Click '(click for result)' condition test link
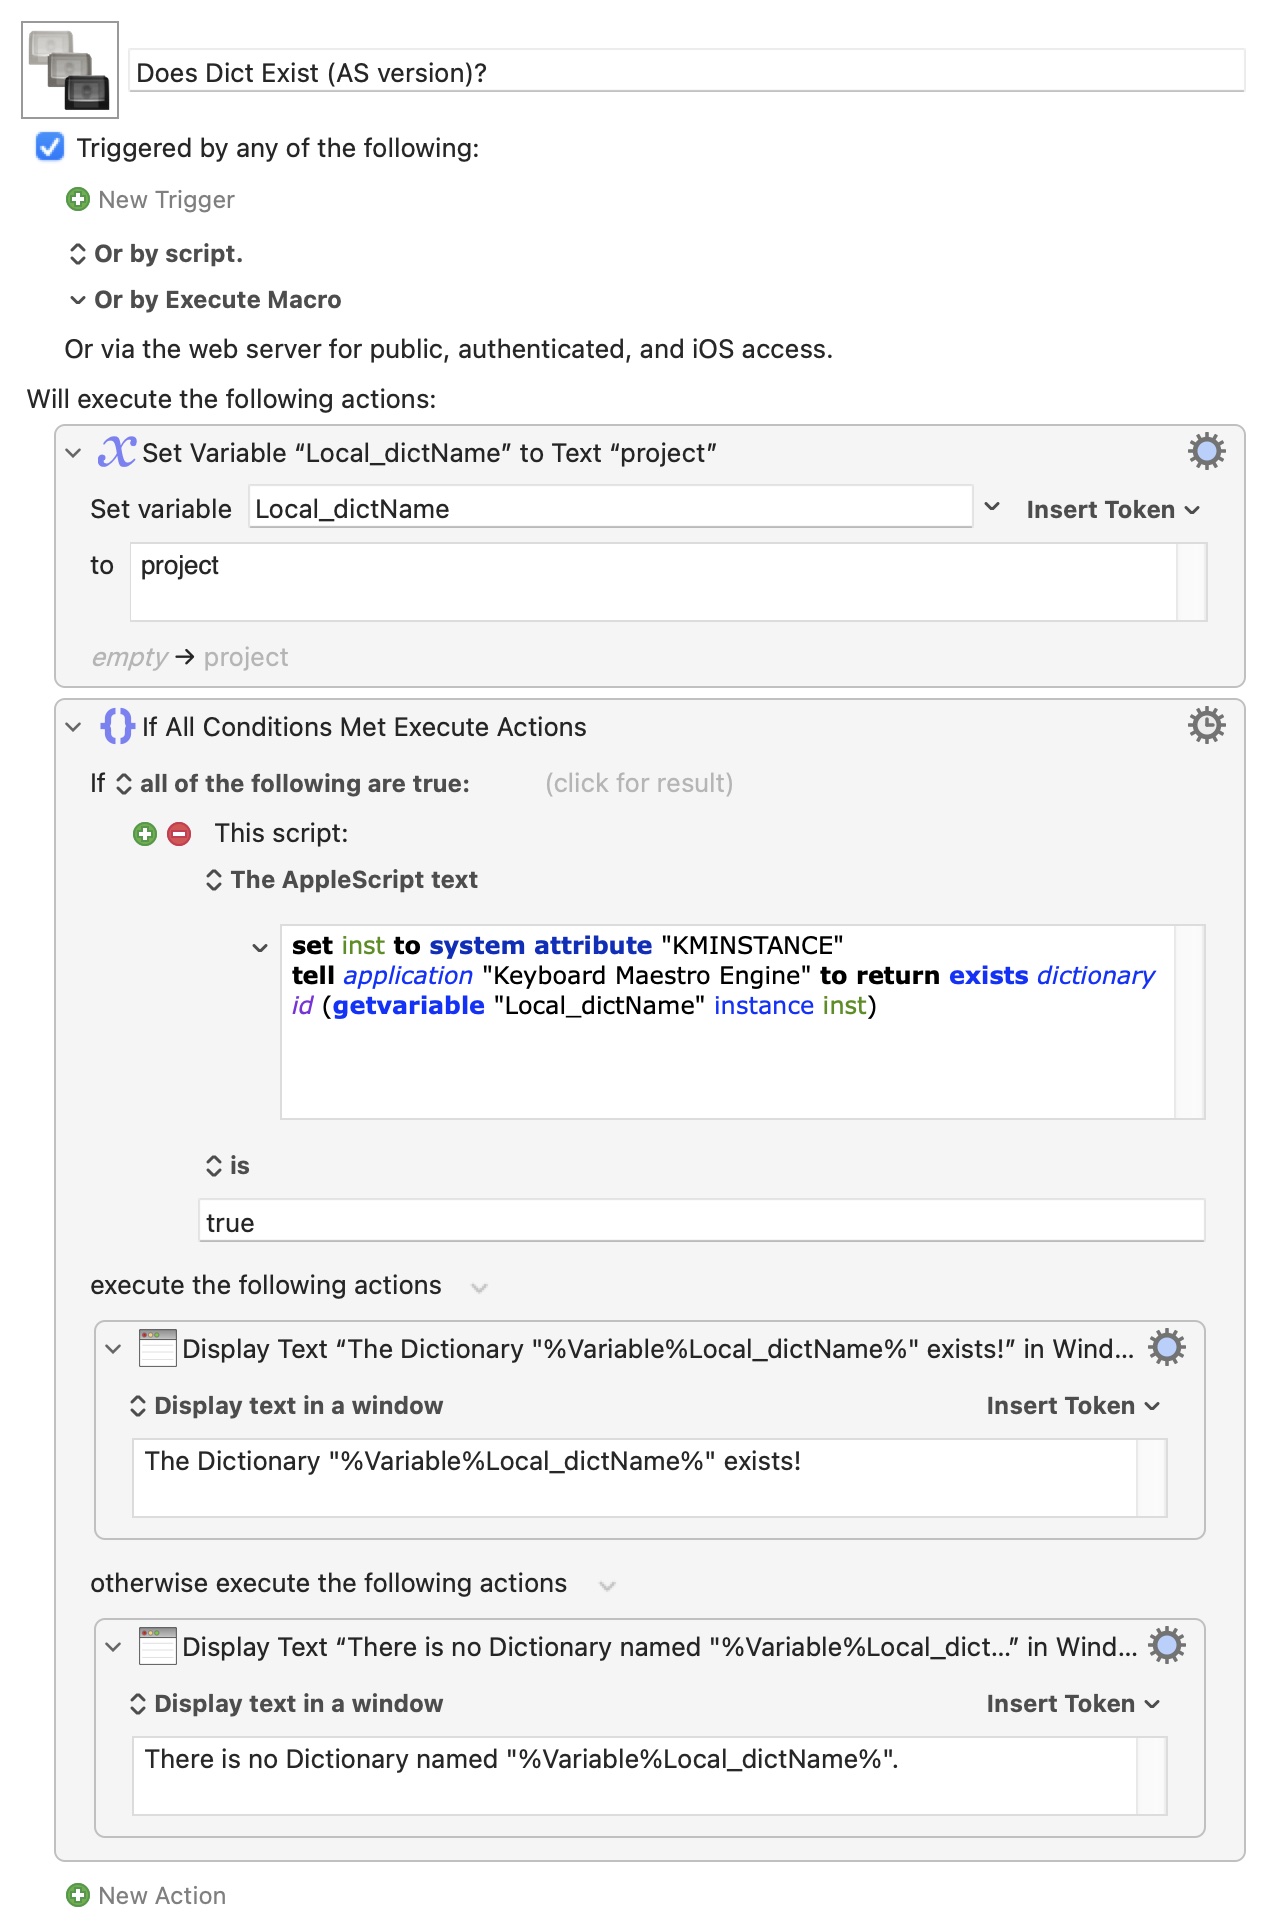 tap(638, 784)
